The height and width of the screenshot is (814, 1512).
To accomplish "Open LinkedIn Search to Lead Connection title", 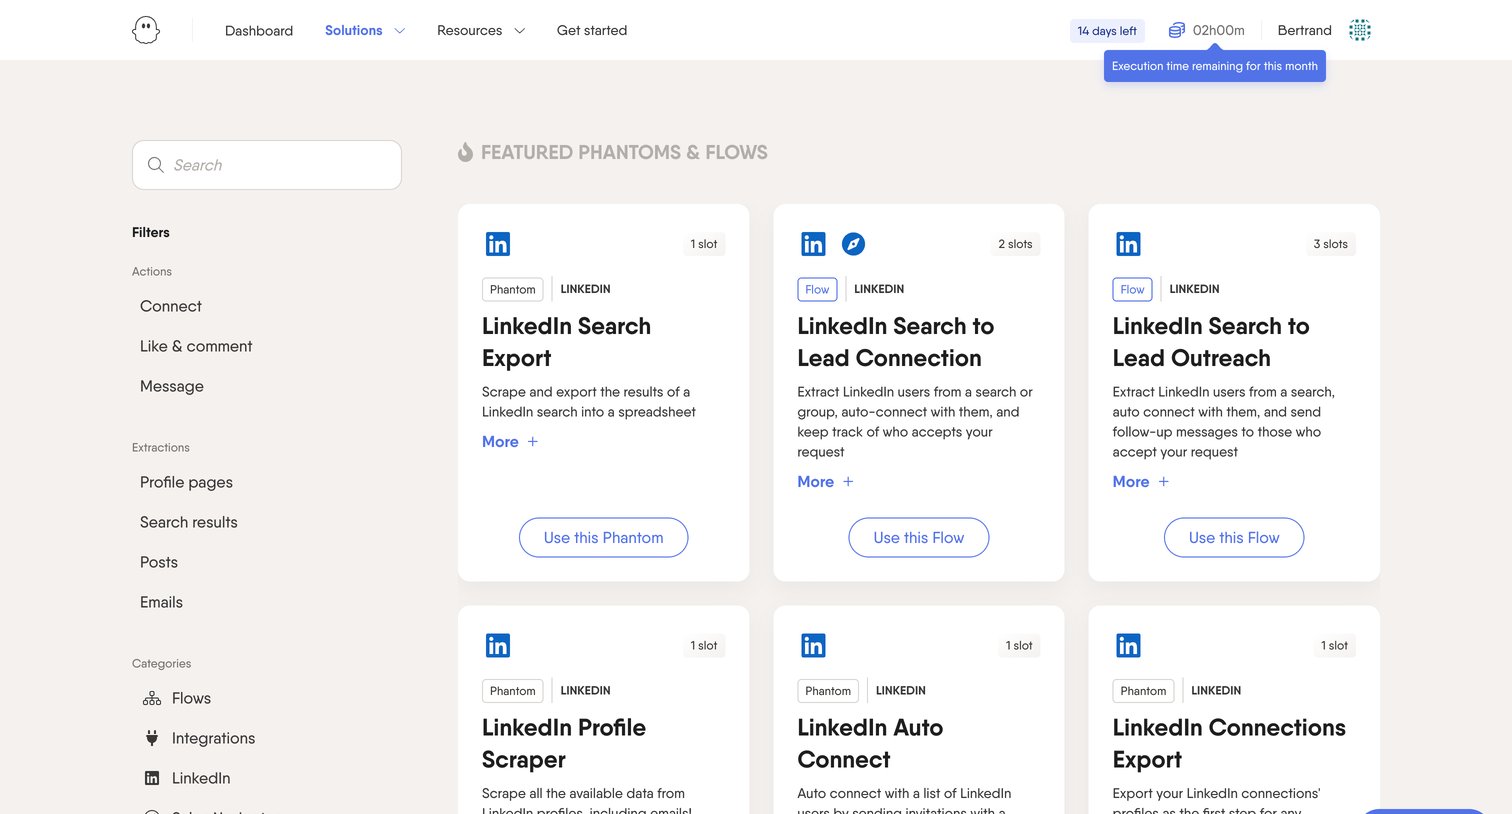I will (x=896, y=342).
